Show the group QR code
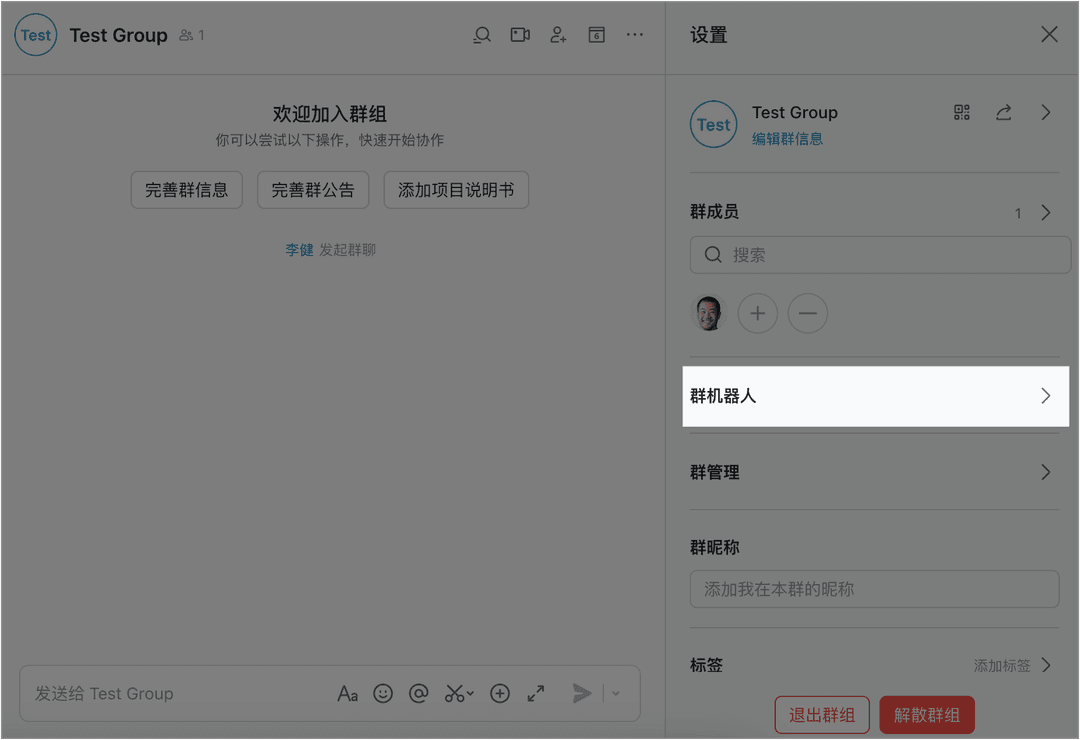The width and height of the screenshot is (1080, 740). coord(962,112)
